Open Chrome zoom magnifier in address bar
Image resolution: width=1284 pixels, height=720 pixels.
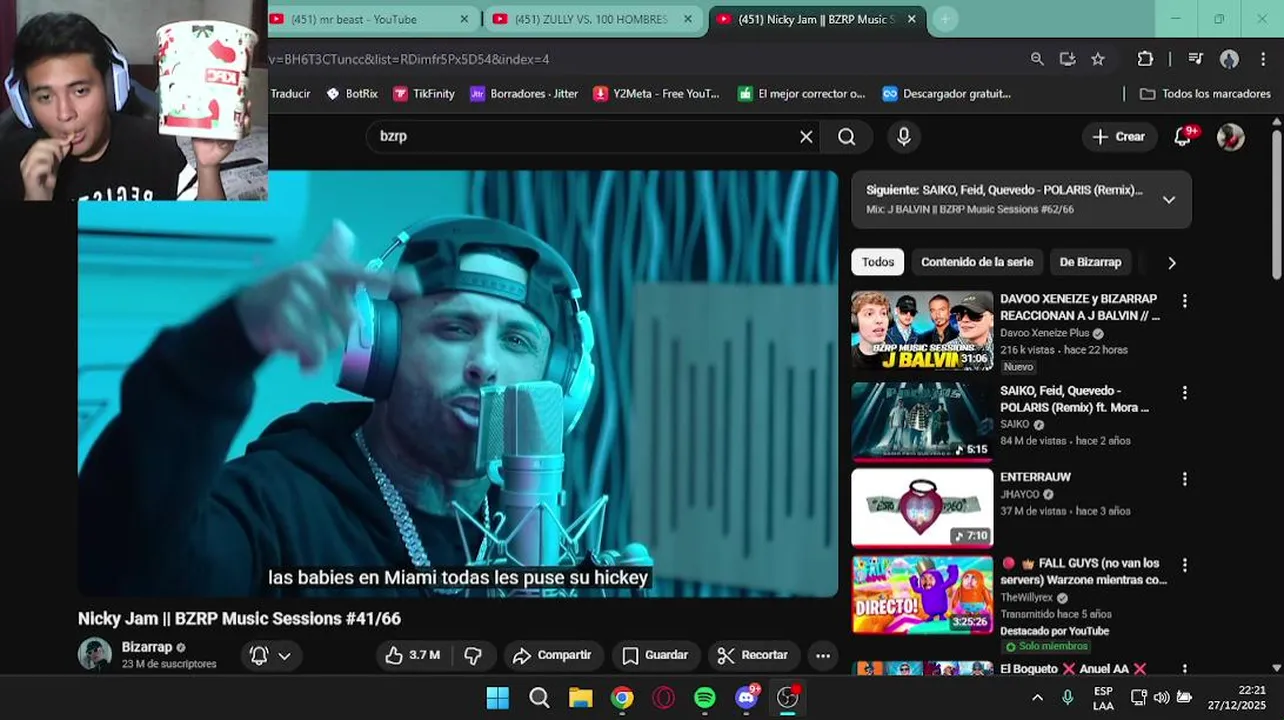[1037, 59]
